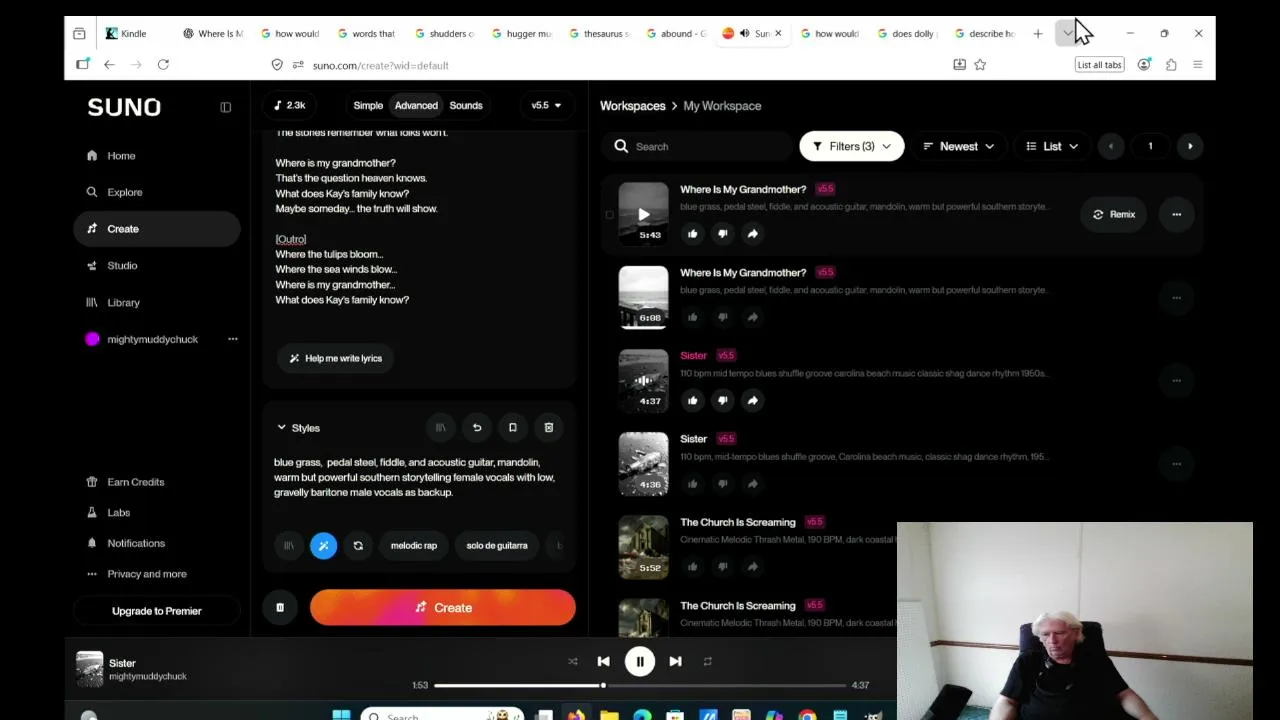The image size is (1280, 720).
Task: Collapse the Styles section chevron
Action: 281,428
